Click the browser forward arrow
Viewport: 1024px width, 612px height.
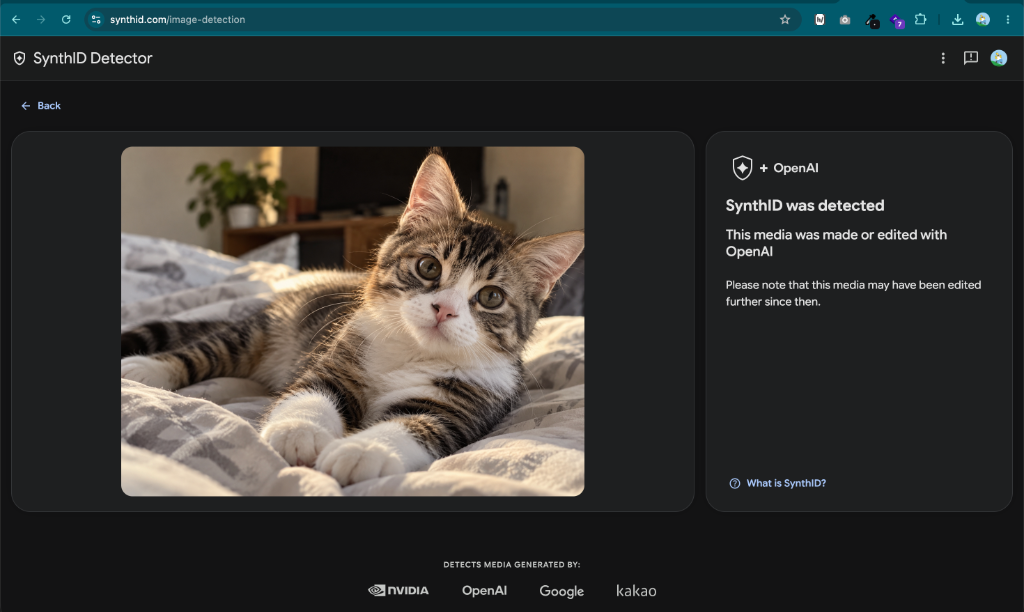click(x=41, y=20)
